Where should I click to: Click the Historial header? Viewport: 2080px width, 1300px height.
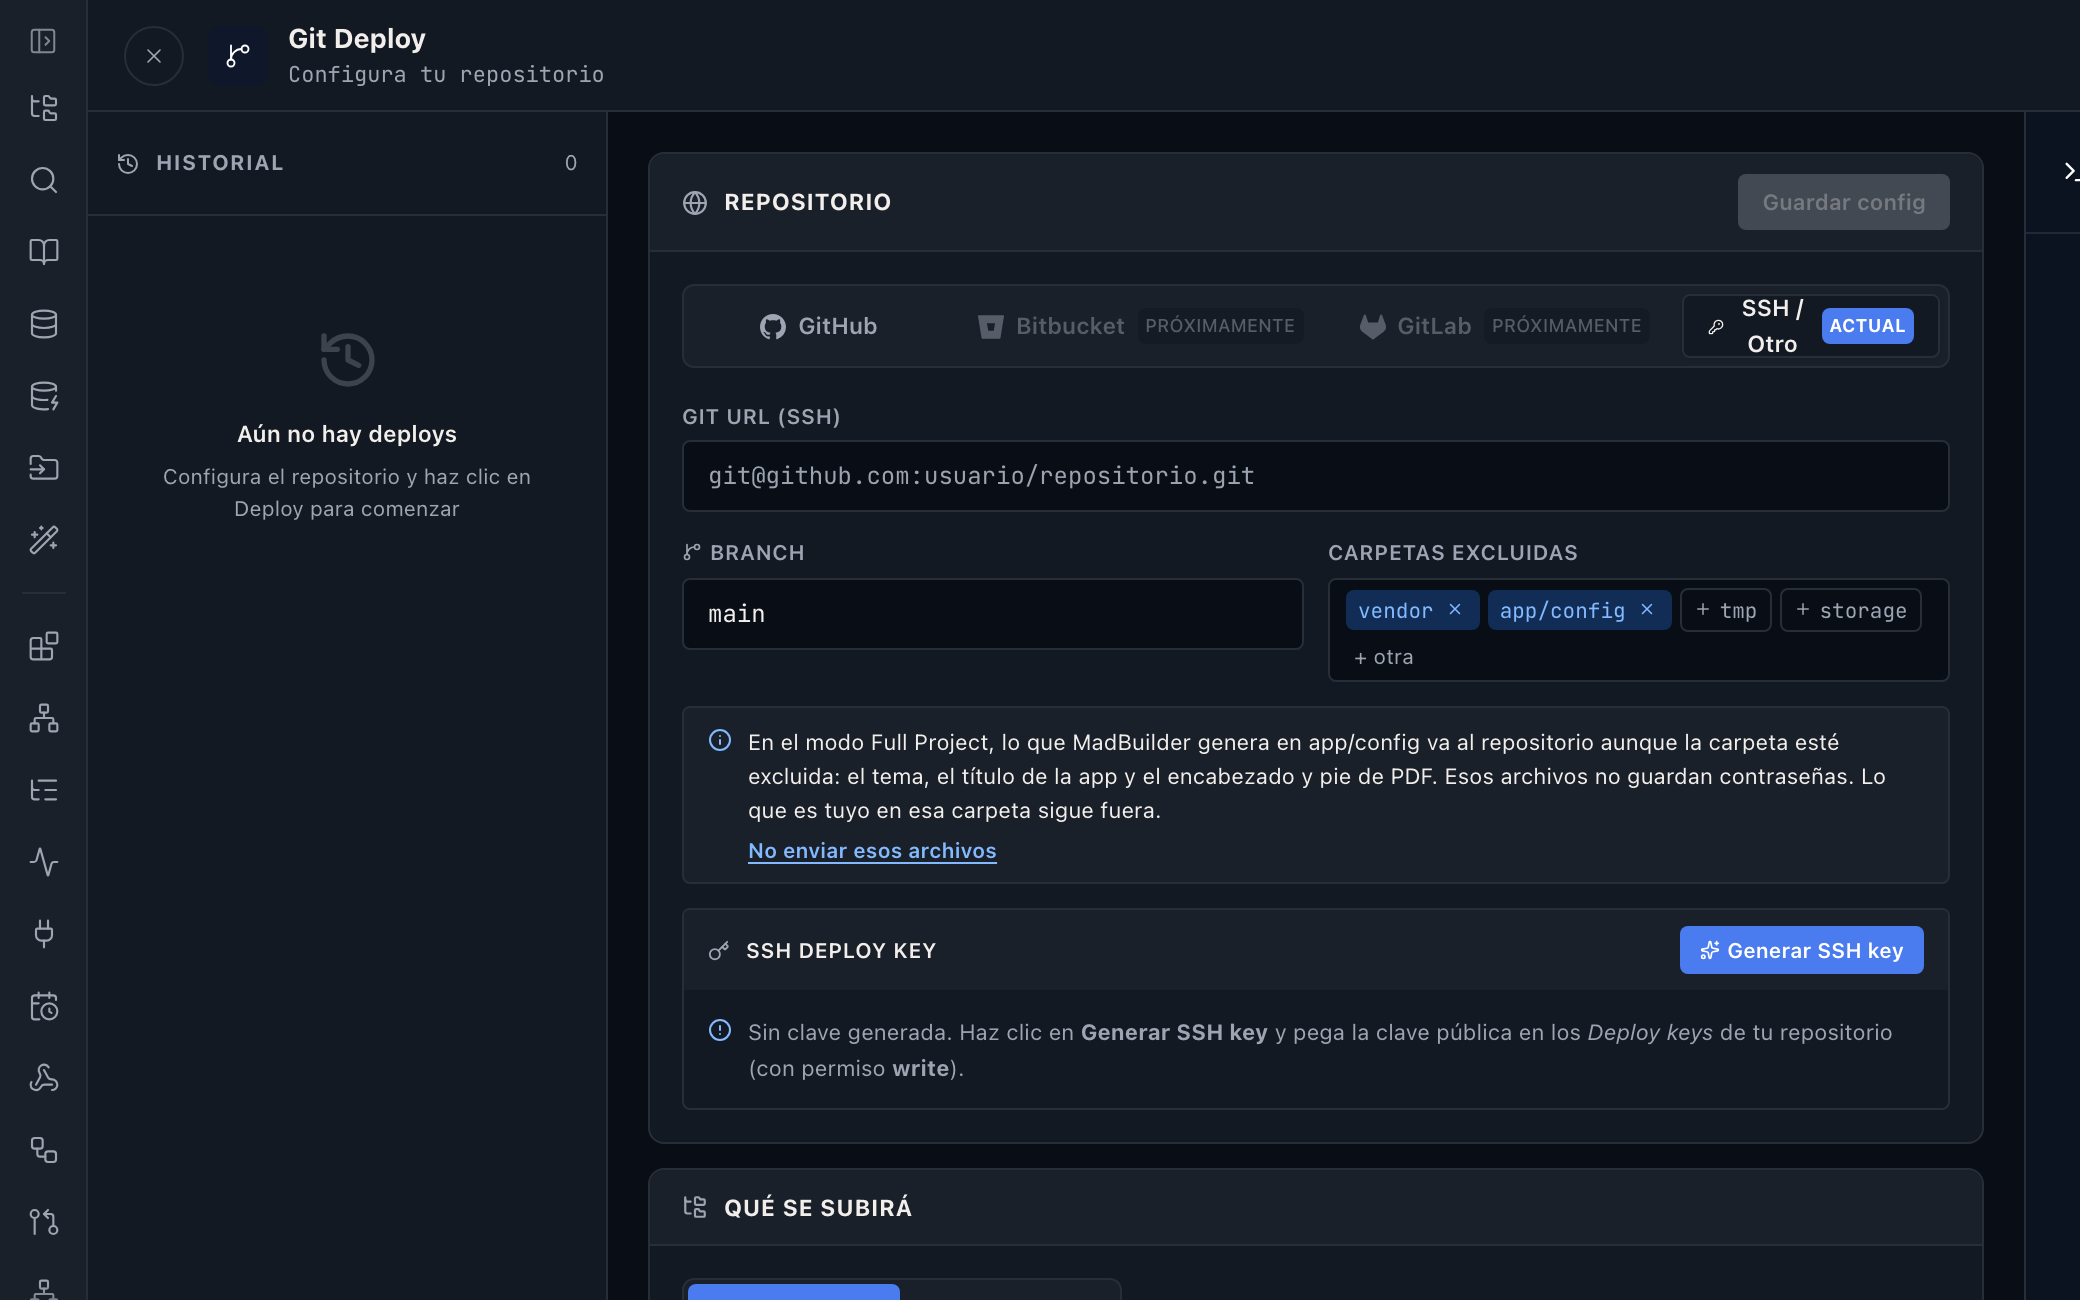click(347, 163)
